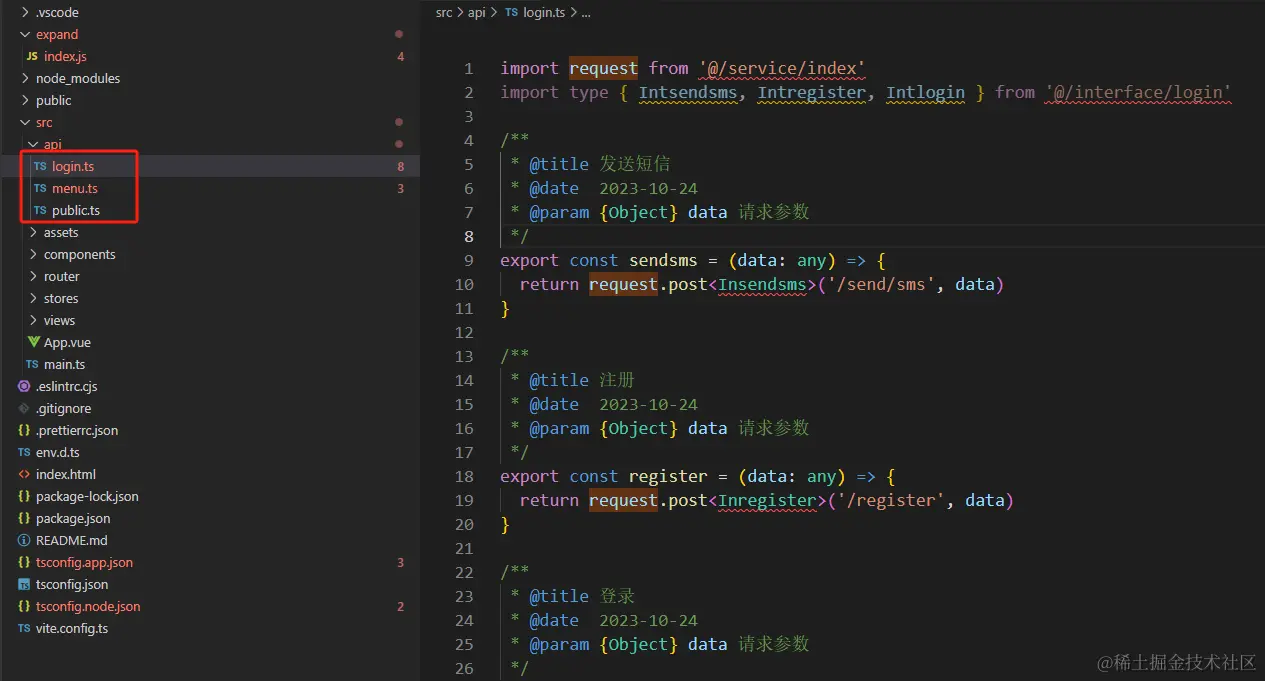The width and height of the screenshot is (1265, 681).
Task: Click the TS icon of menu.ts
Action: (40, 189)
